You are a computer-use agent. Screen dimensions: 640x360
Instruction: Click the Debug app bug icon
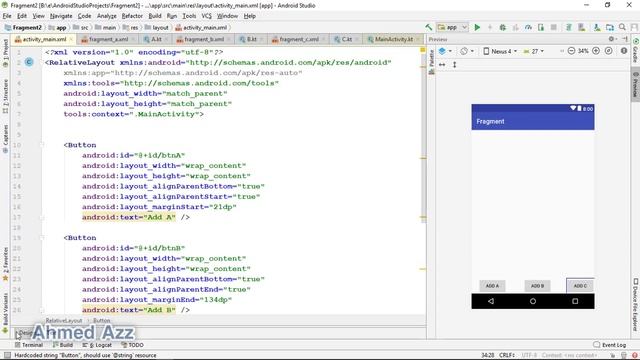pos(503,27)
